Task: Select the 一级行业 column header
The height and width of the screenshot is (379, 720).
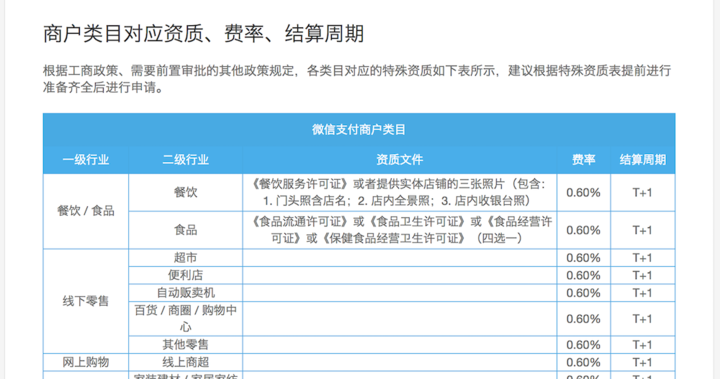Action: tap(86, 160)
